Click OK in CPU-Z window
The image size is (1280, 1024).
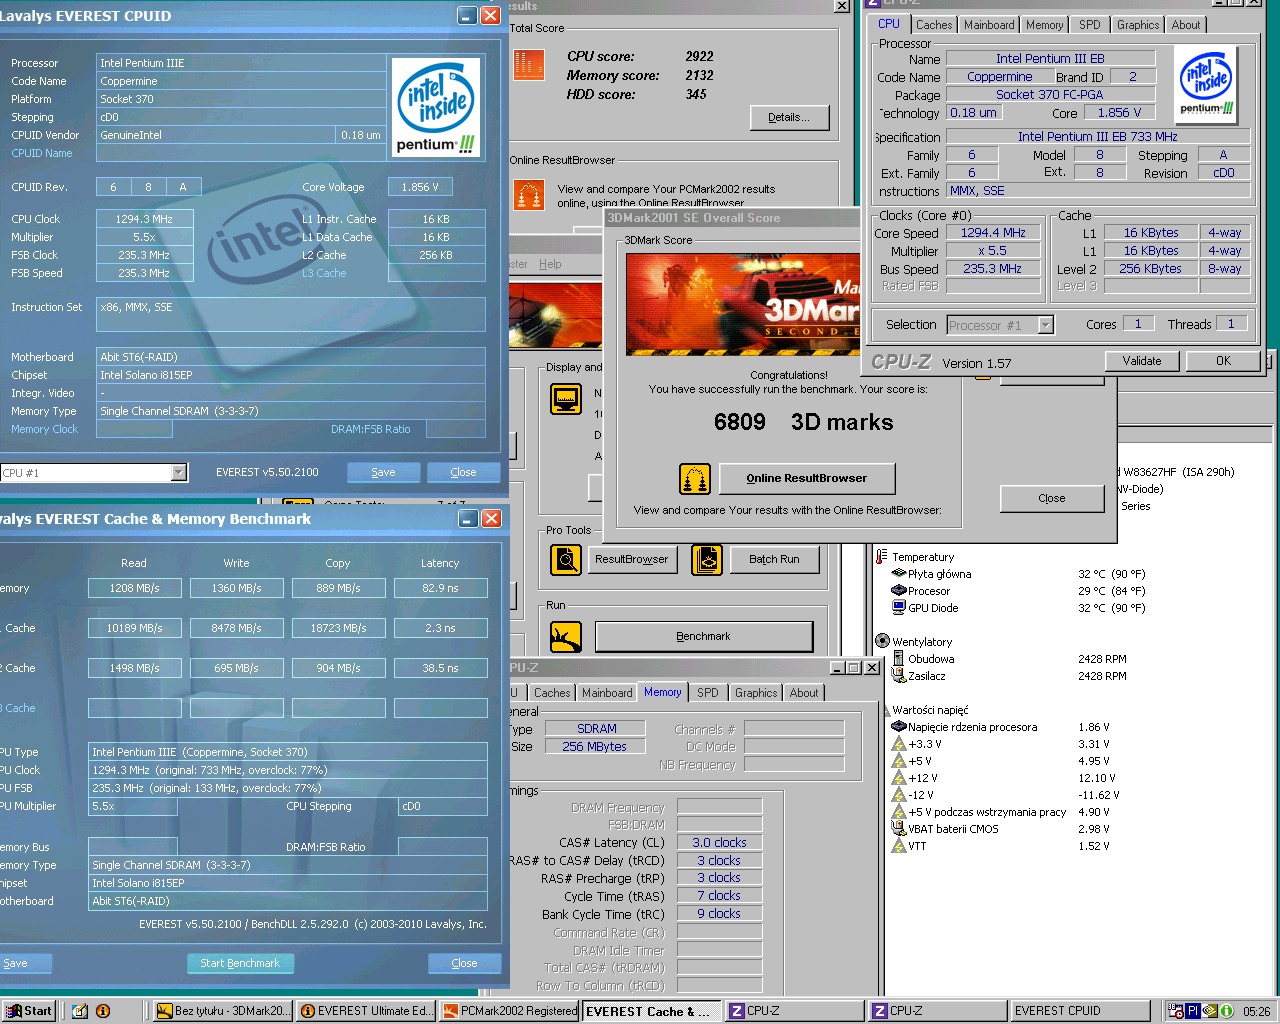click(x=1223, y=361)
